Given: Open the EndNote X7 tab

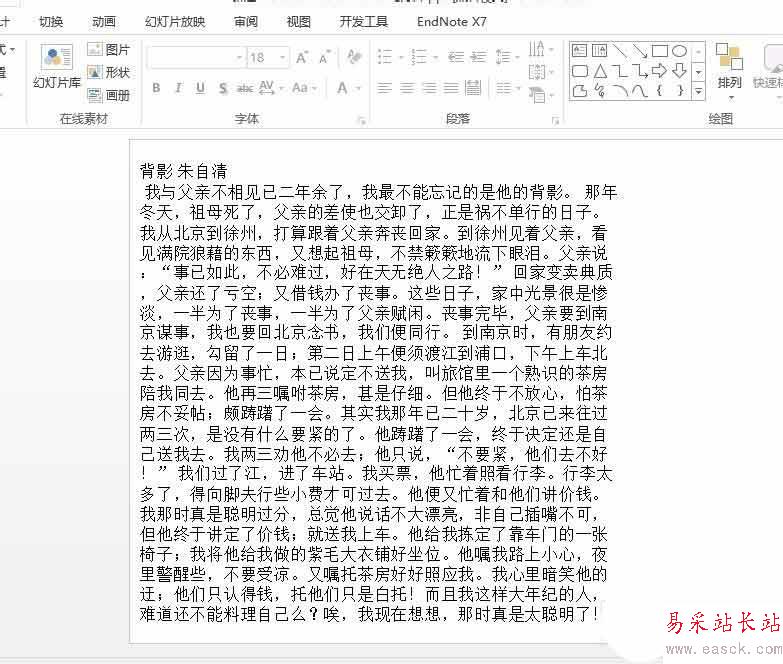Looking at the screenshot, I should click(x=451, y=22).
